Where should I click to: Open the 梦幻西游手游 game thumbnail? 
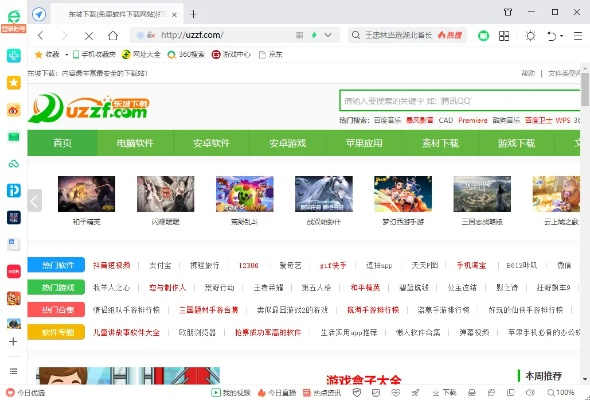click(x=403, y=194)
